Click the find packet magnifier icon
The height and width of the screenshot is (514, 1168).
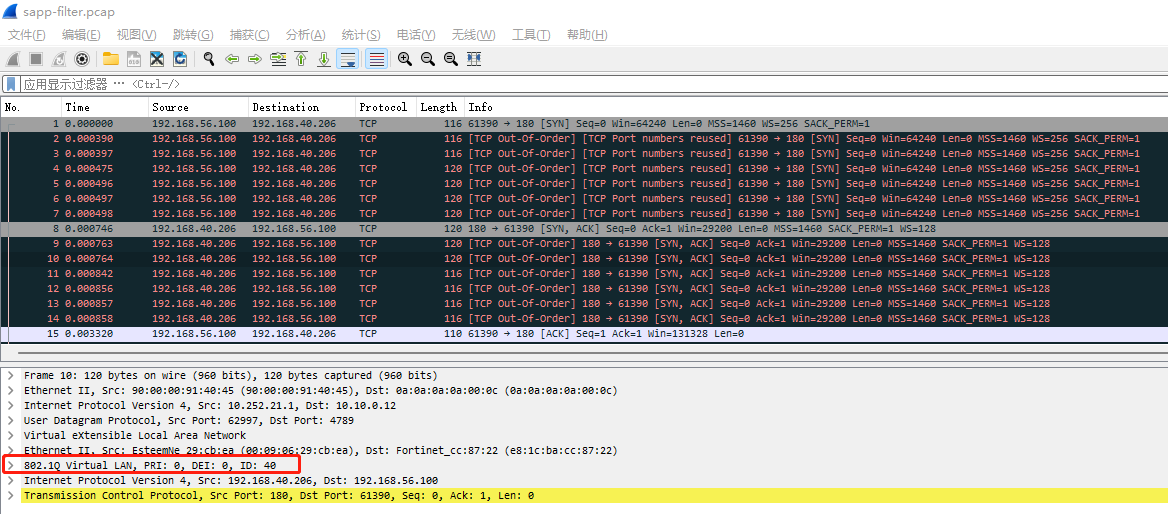pyautogui.click(x=209, y=59)
